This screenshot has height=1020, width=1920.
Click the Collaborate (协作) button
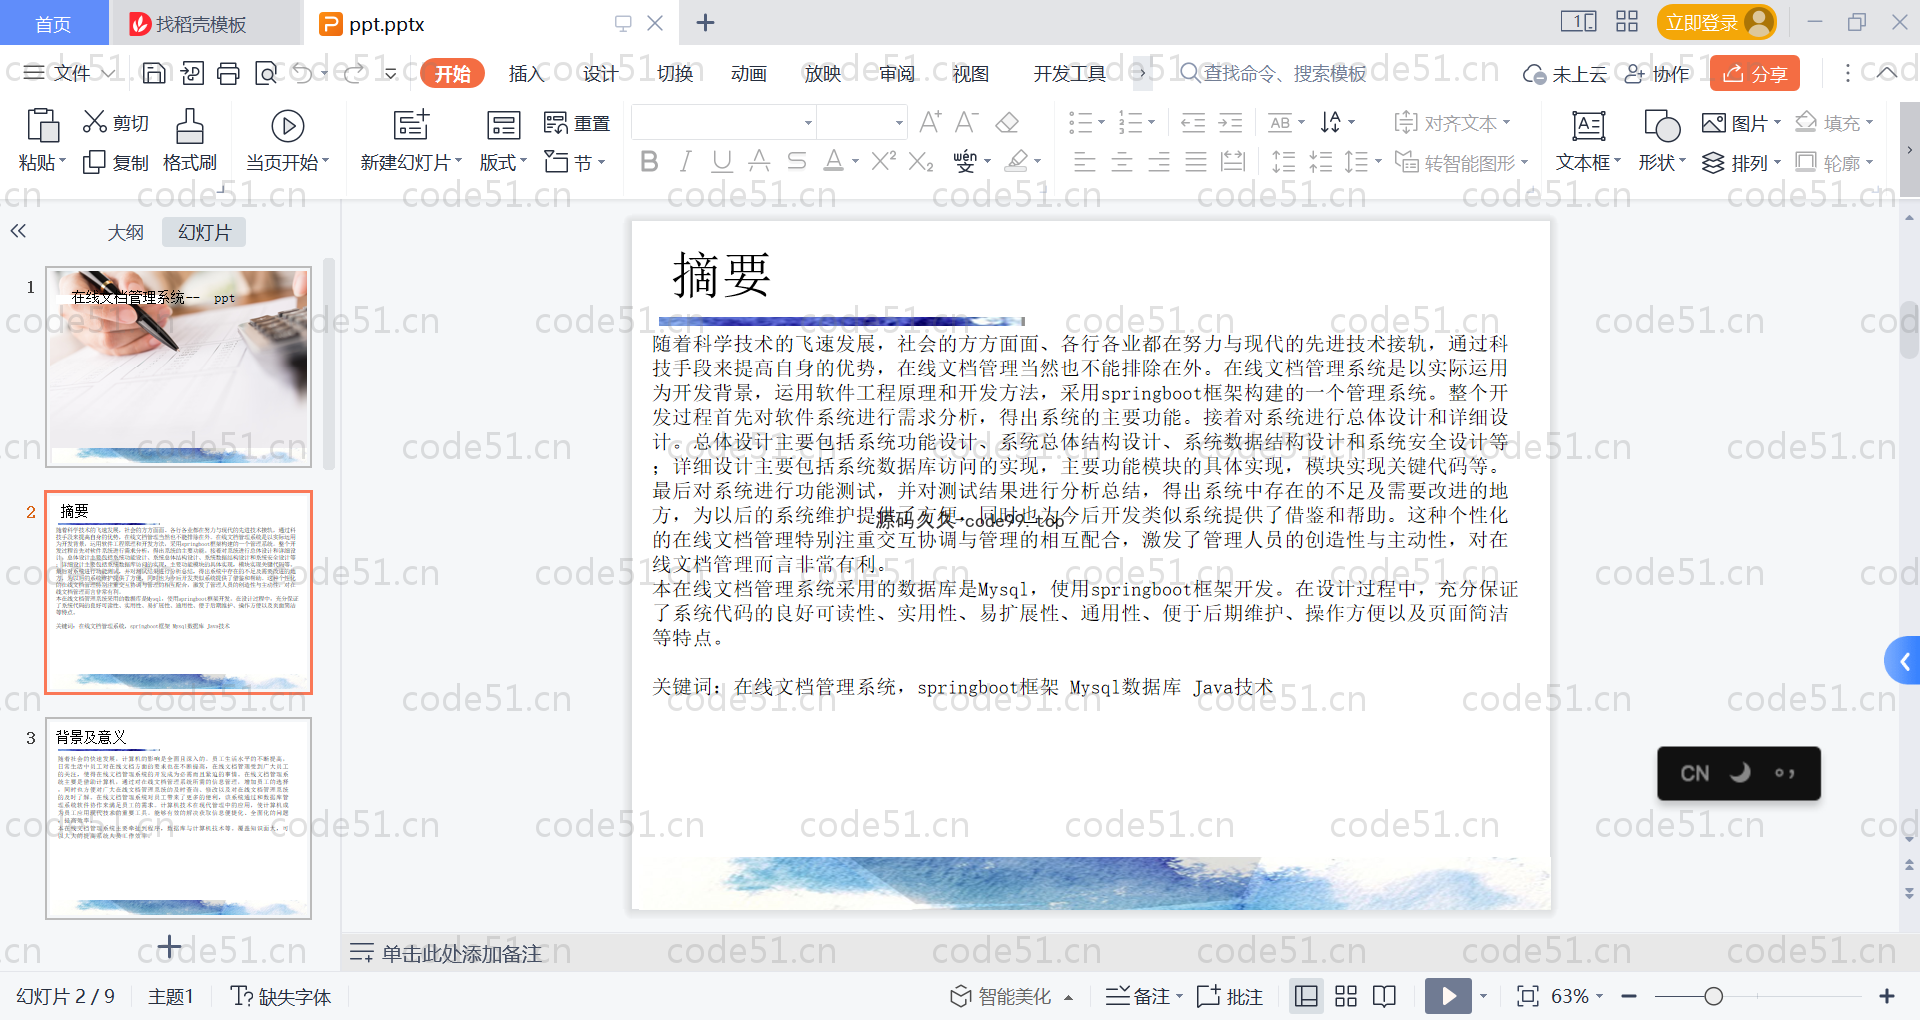[x=1656, y=73]
